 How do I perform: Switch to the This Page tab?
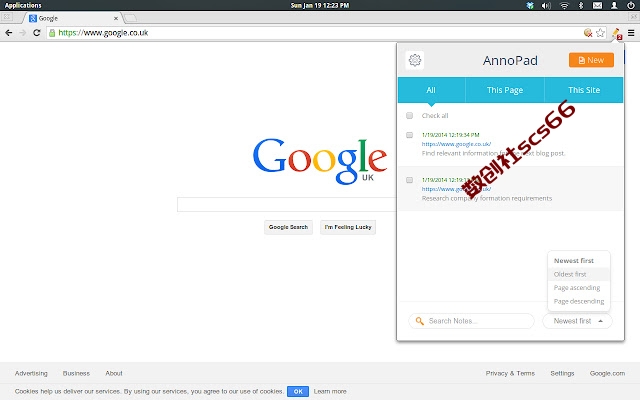click(x=505, y=90)
